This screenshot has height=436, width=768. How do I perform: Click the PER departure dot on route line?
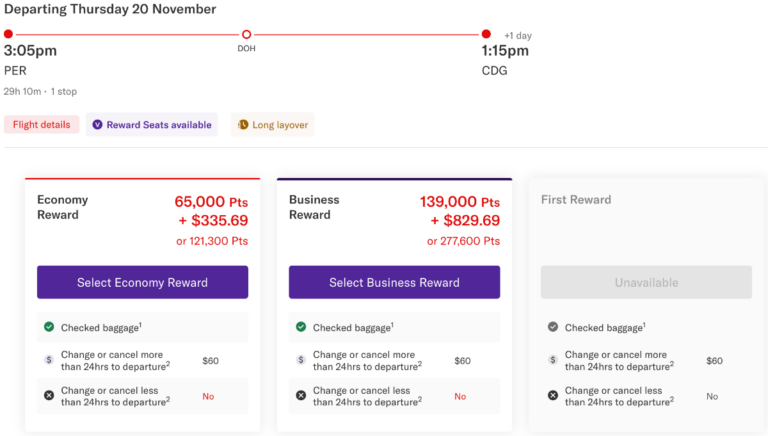tap(8, 34)
